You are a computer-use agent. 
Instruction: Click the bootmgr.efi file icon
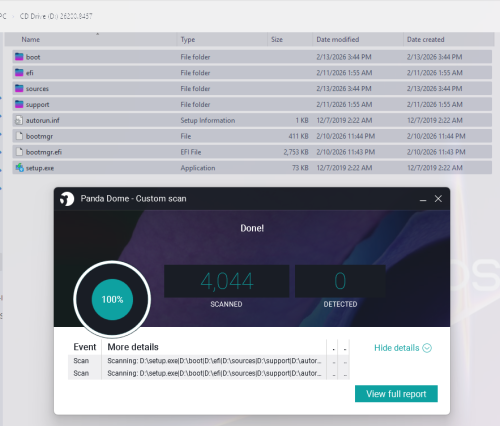pos(19,152)
